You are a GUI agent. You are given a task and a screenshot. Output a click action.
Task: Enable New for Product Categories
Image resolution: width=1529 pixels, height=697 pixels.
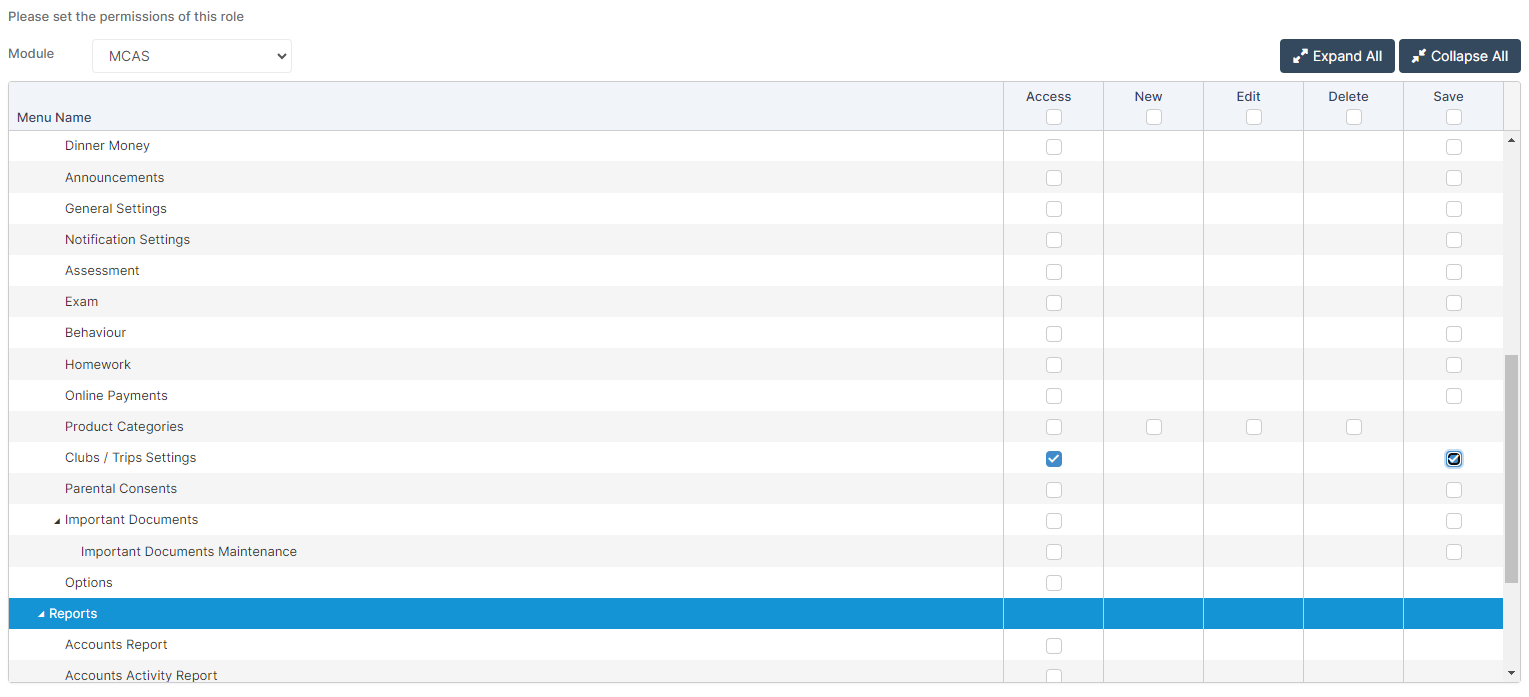1154,427
